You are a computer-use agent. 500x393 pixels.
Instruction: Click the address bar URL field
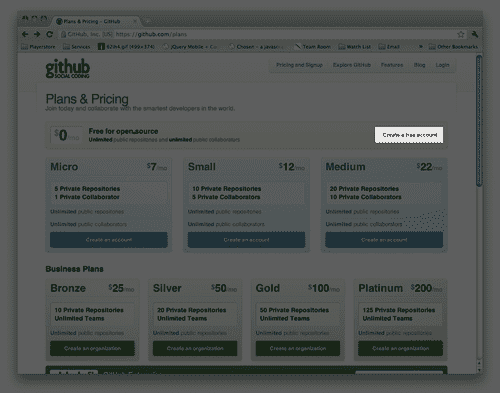[260, 34]
